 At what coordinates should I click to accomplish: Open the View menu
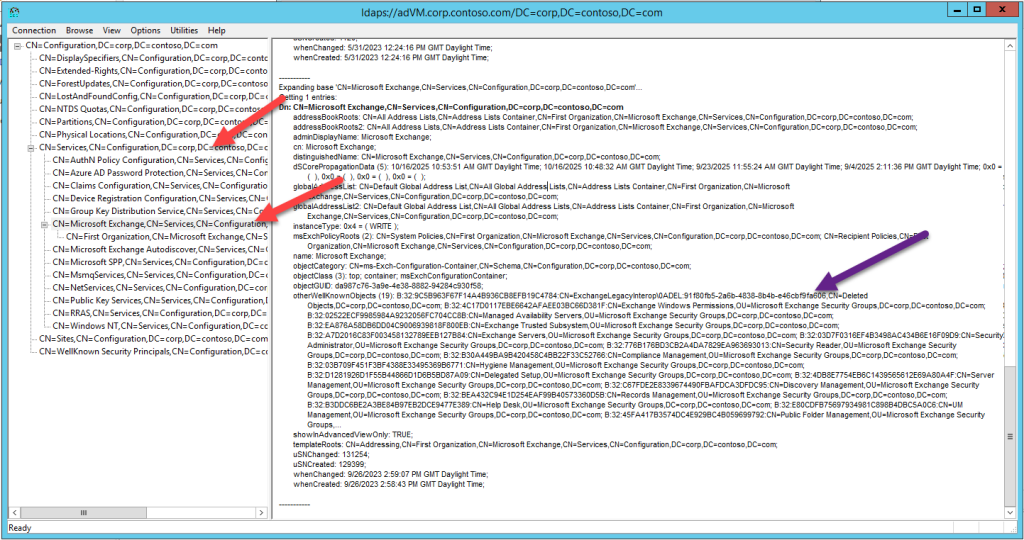point(111,31)
